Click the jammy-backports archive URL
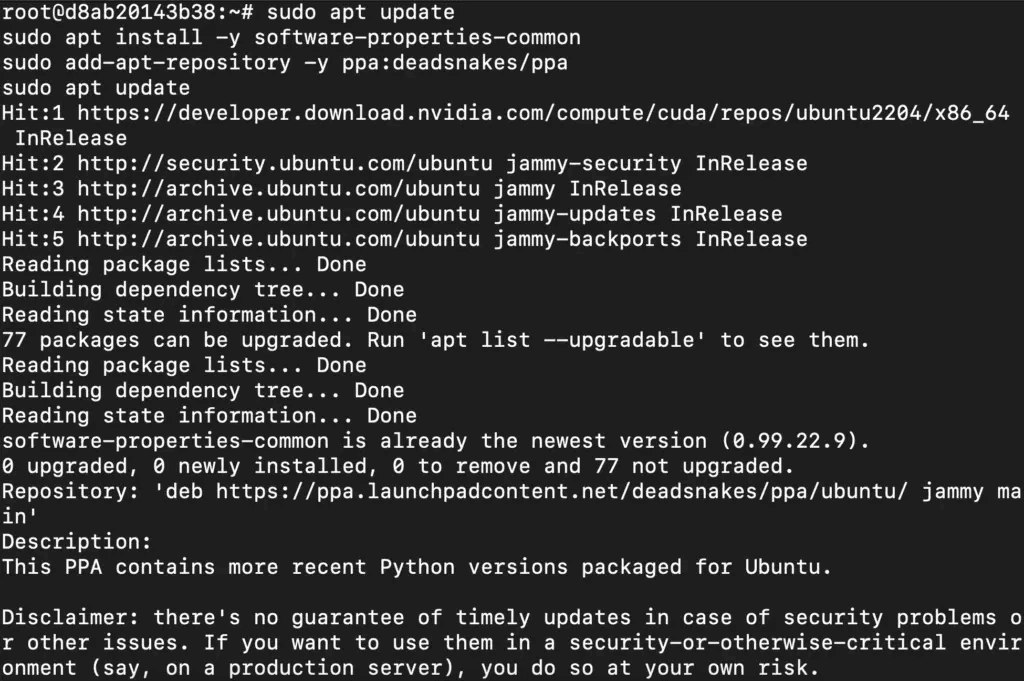Viewport: 1024px width, 681px height. coord(278,240)
